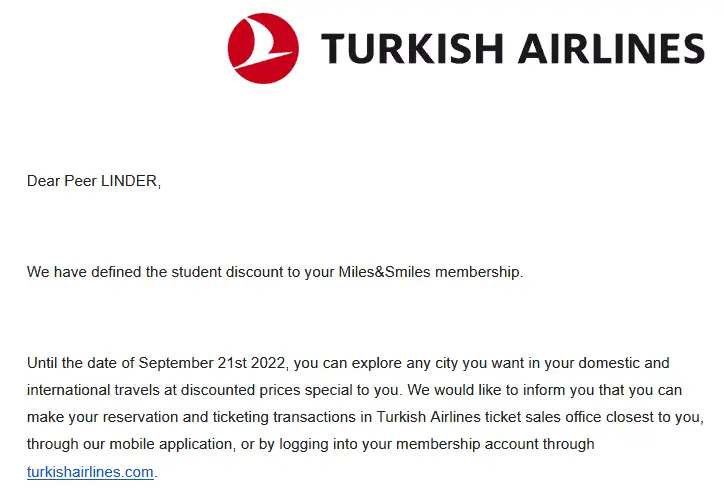The width and height of the screenshot is (724, 499).
Task: Click the name "LINDER" in the greeting
Action: coord(130,181)
